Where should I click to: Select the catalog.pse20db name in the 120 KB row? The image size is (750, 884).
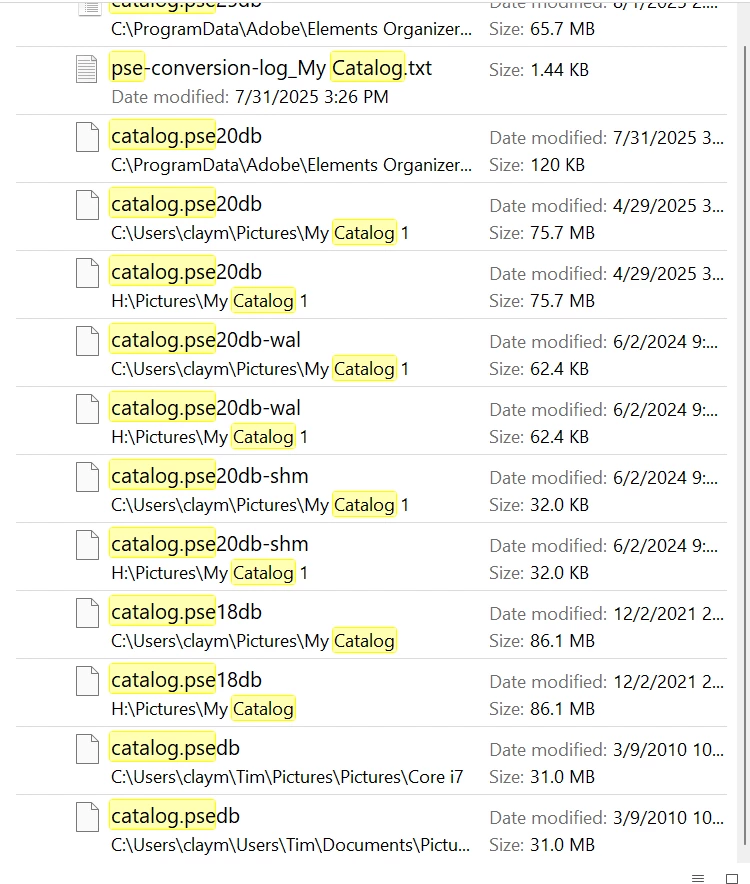coord(186,136)
